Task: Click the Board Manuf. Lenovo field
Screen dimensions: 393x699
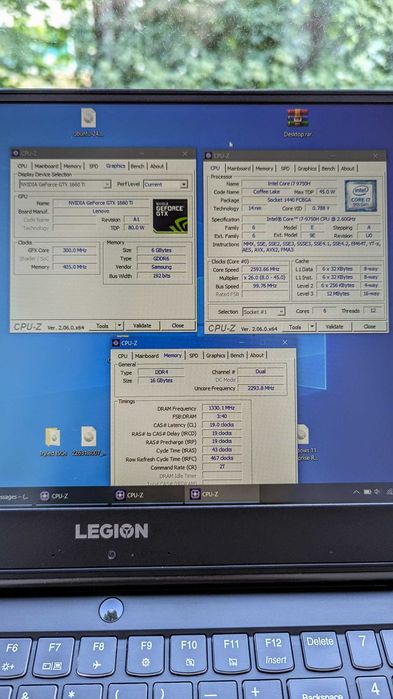Action: click(x=102, y=211)
